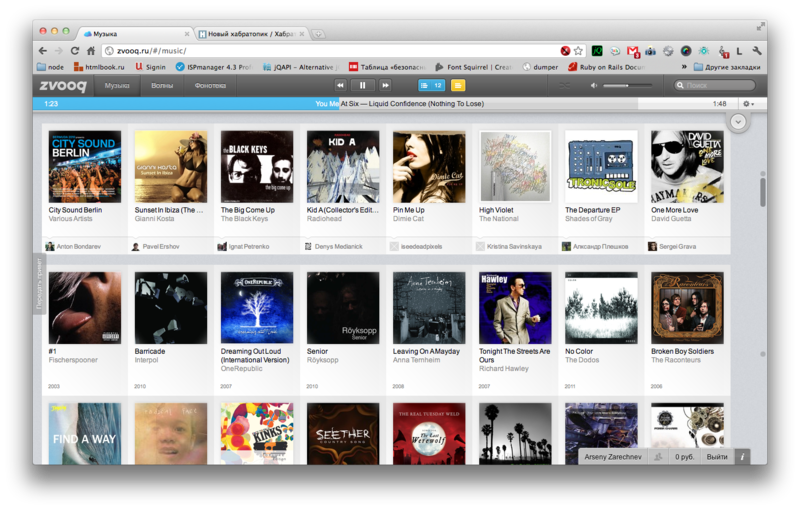Viewport: 800px width, 510px height.
Task: Open ISPmanager 4.3 bookmark
Action: point(213,67)
